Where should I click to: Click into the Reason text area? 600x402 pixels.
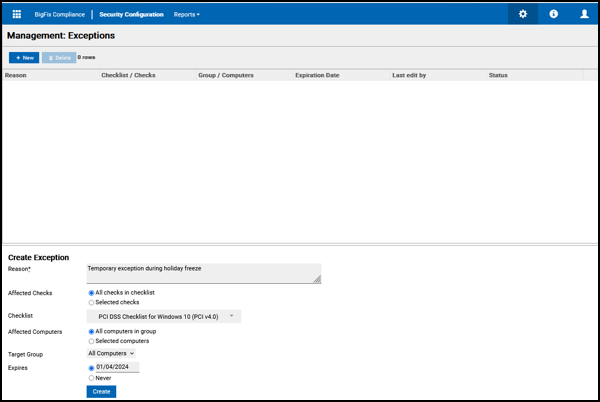click(x=204, y=273)
